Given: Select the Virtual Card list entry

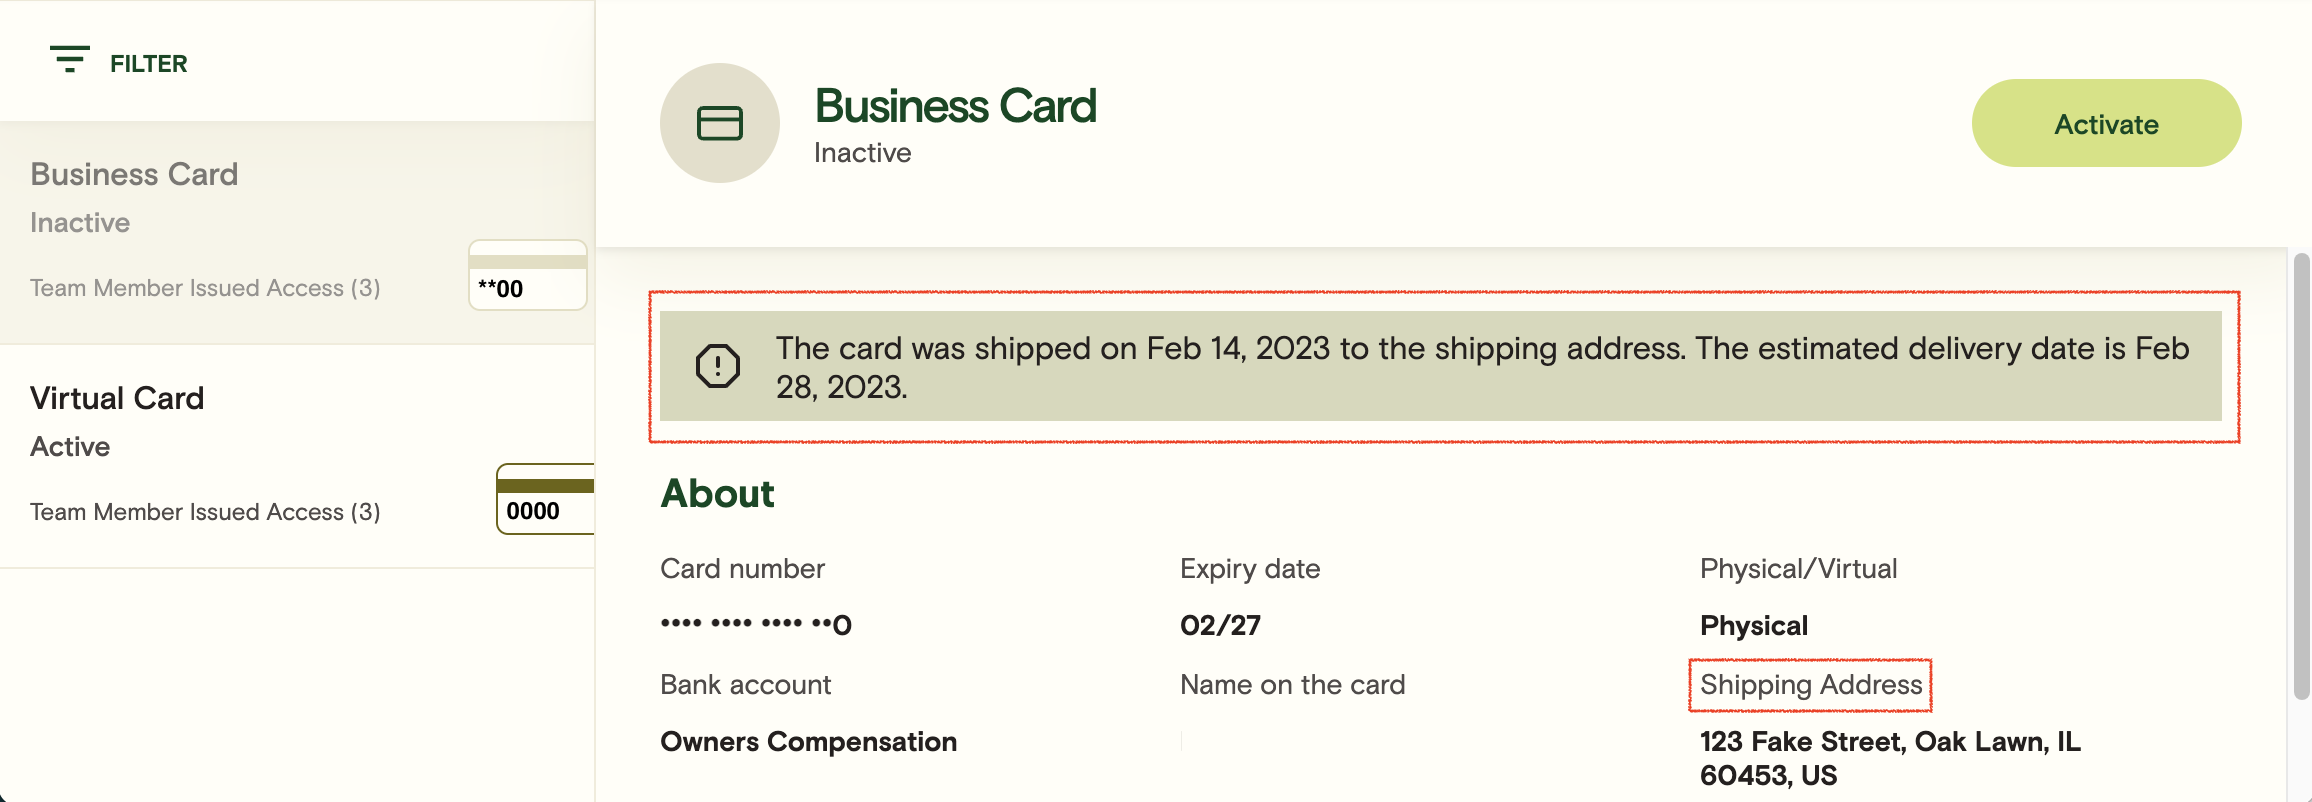Looking at the screenshot, I should pyautogui.click(x=117, y=399).
